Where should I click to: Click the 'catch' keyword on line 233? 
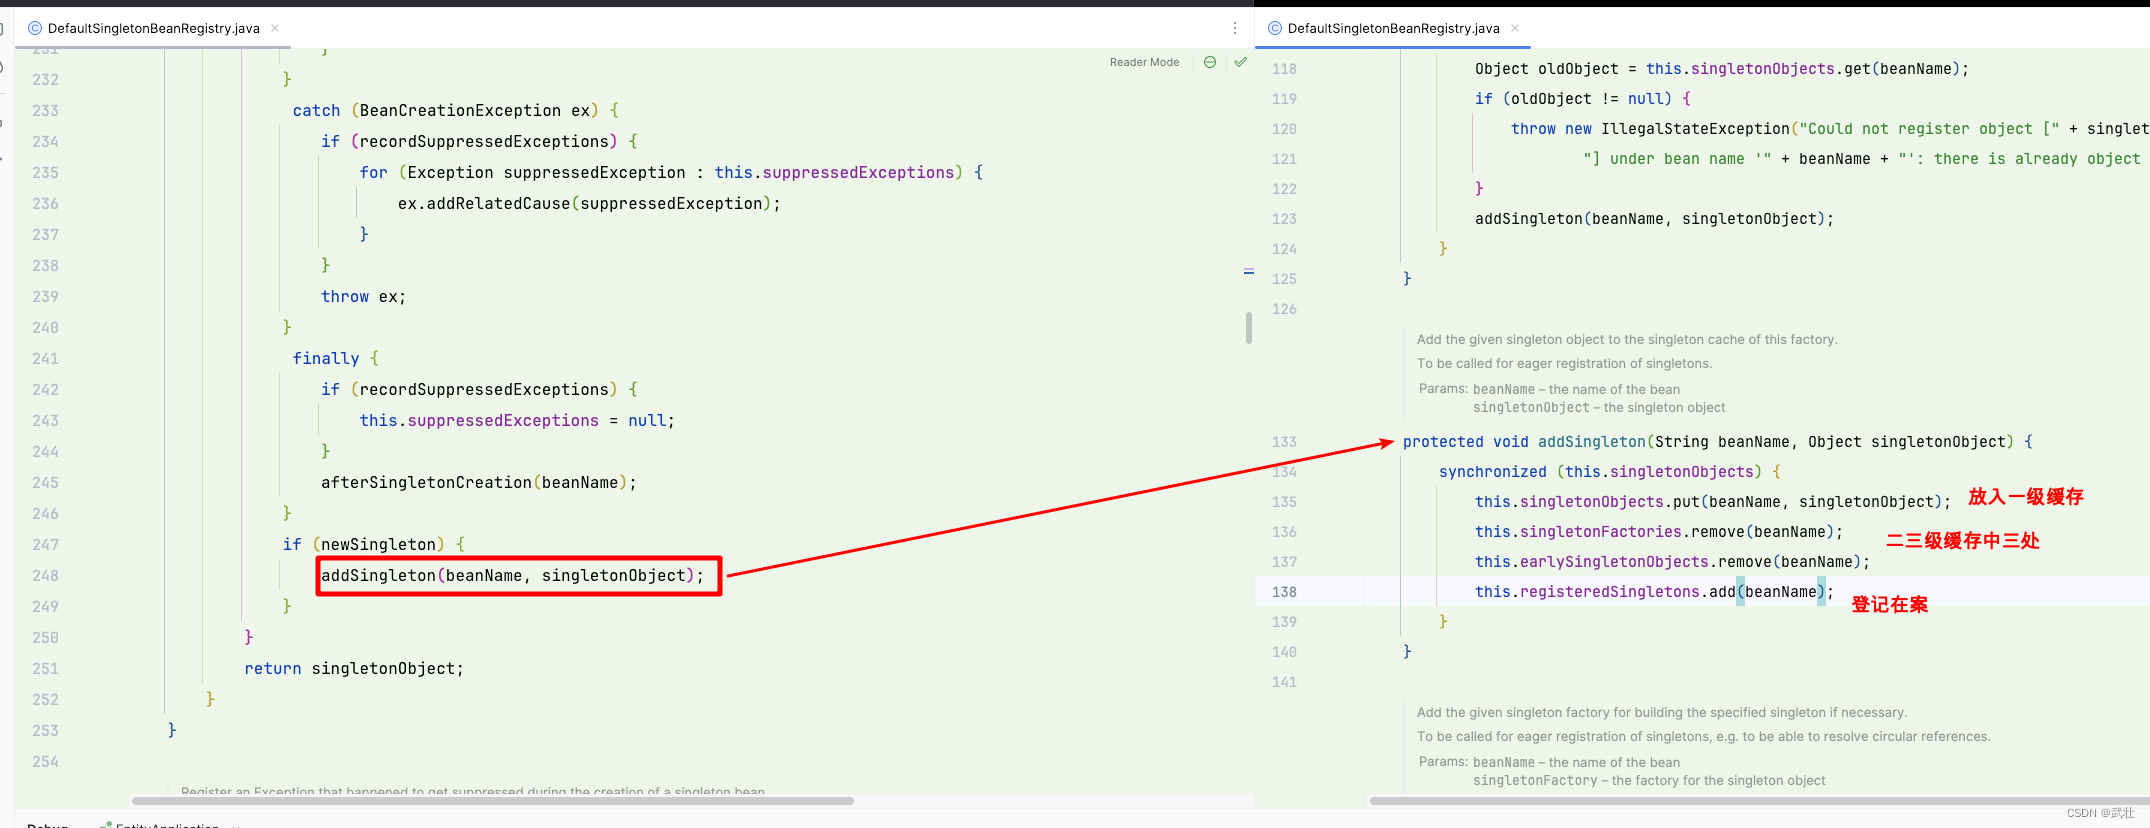(x=316, y=111)
